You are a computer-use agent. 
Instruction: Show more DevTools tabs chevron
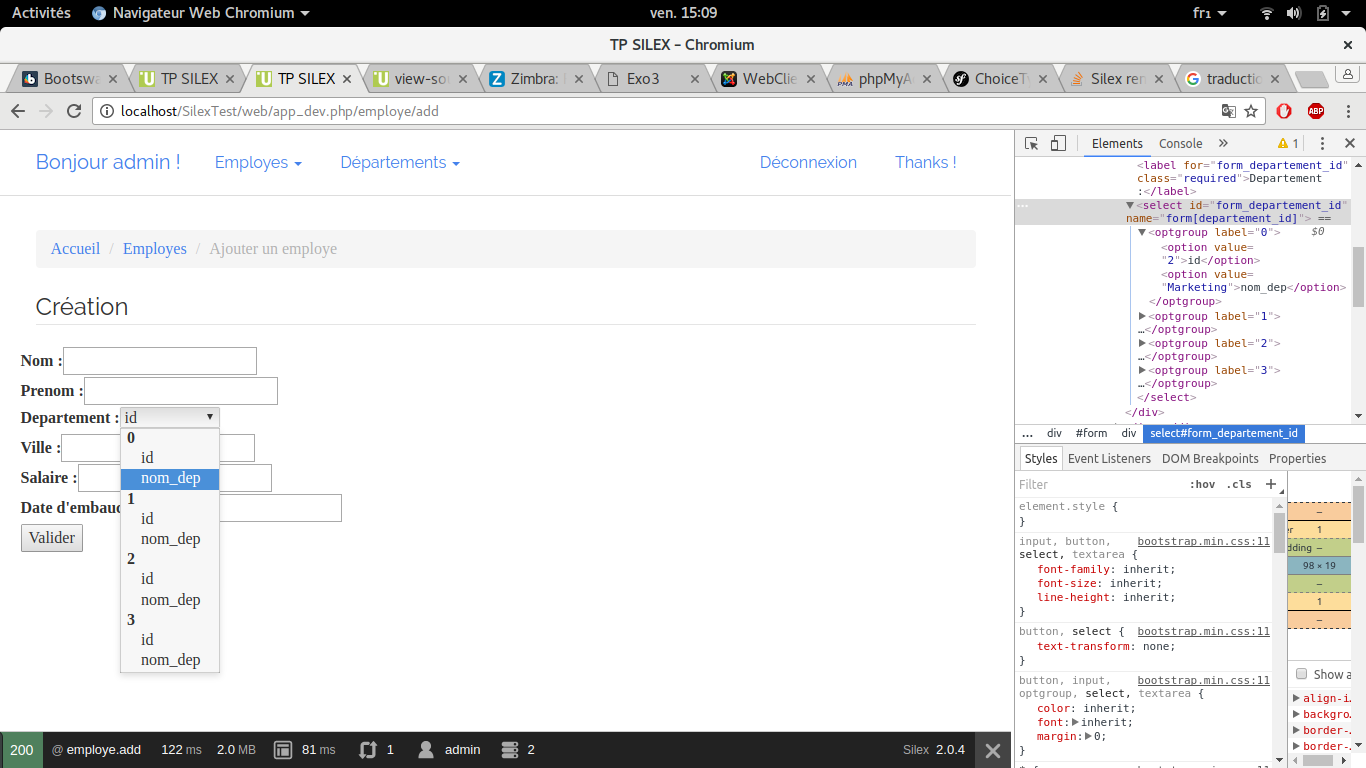point(1223,143)
